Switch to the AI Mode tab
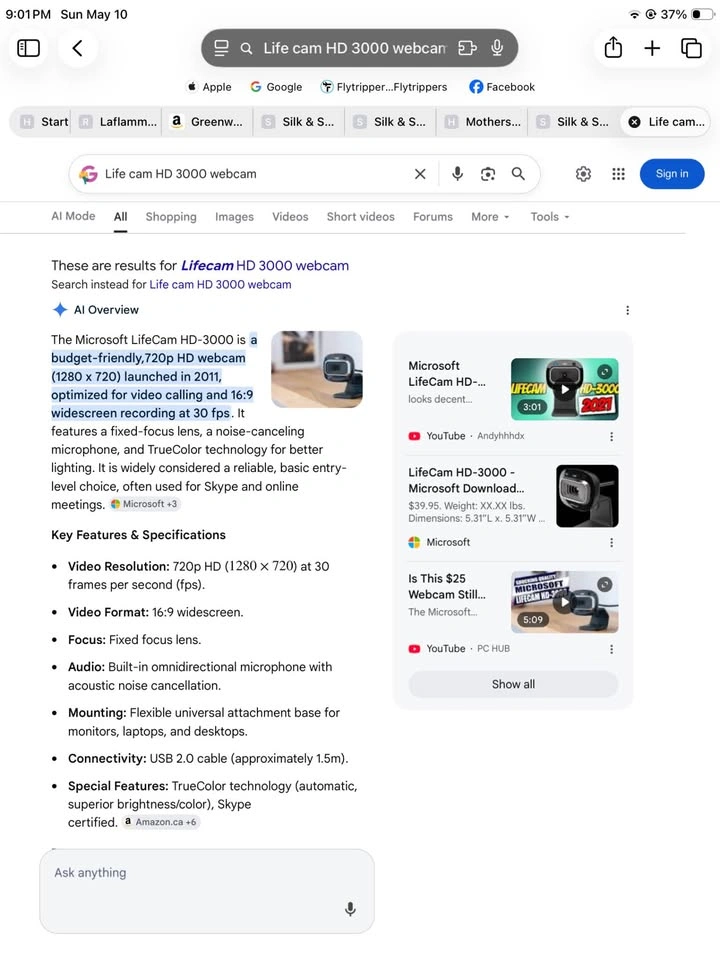The image size is (720, 960). click(73, 216)
